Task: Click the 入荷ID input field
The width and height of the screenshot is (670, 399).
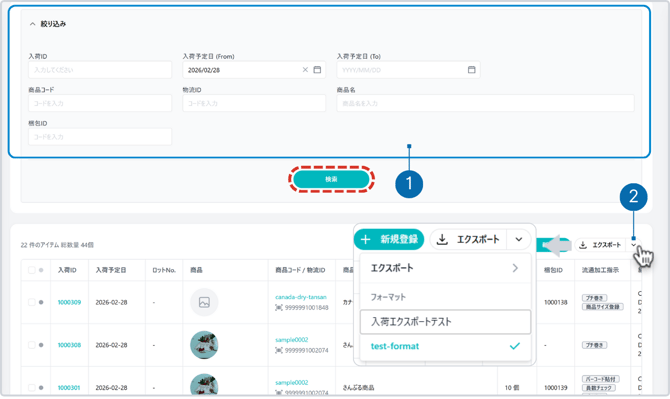Action: (x=100, y=70)
